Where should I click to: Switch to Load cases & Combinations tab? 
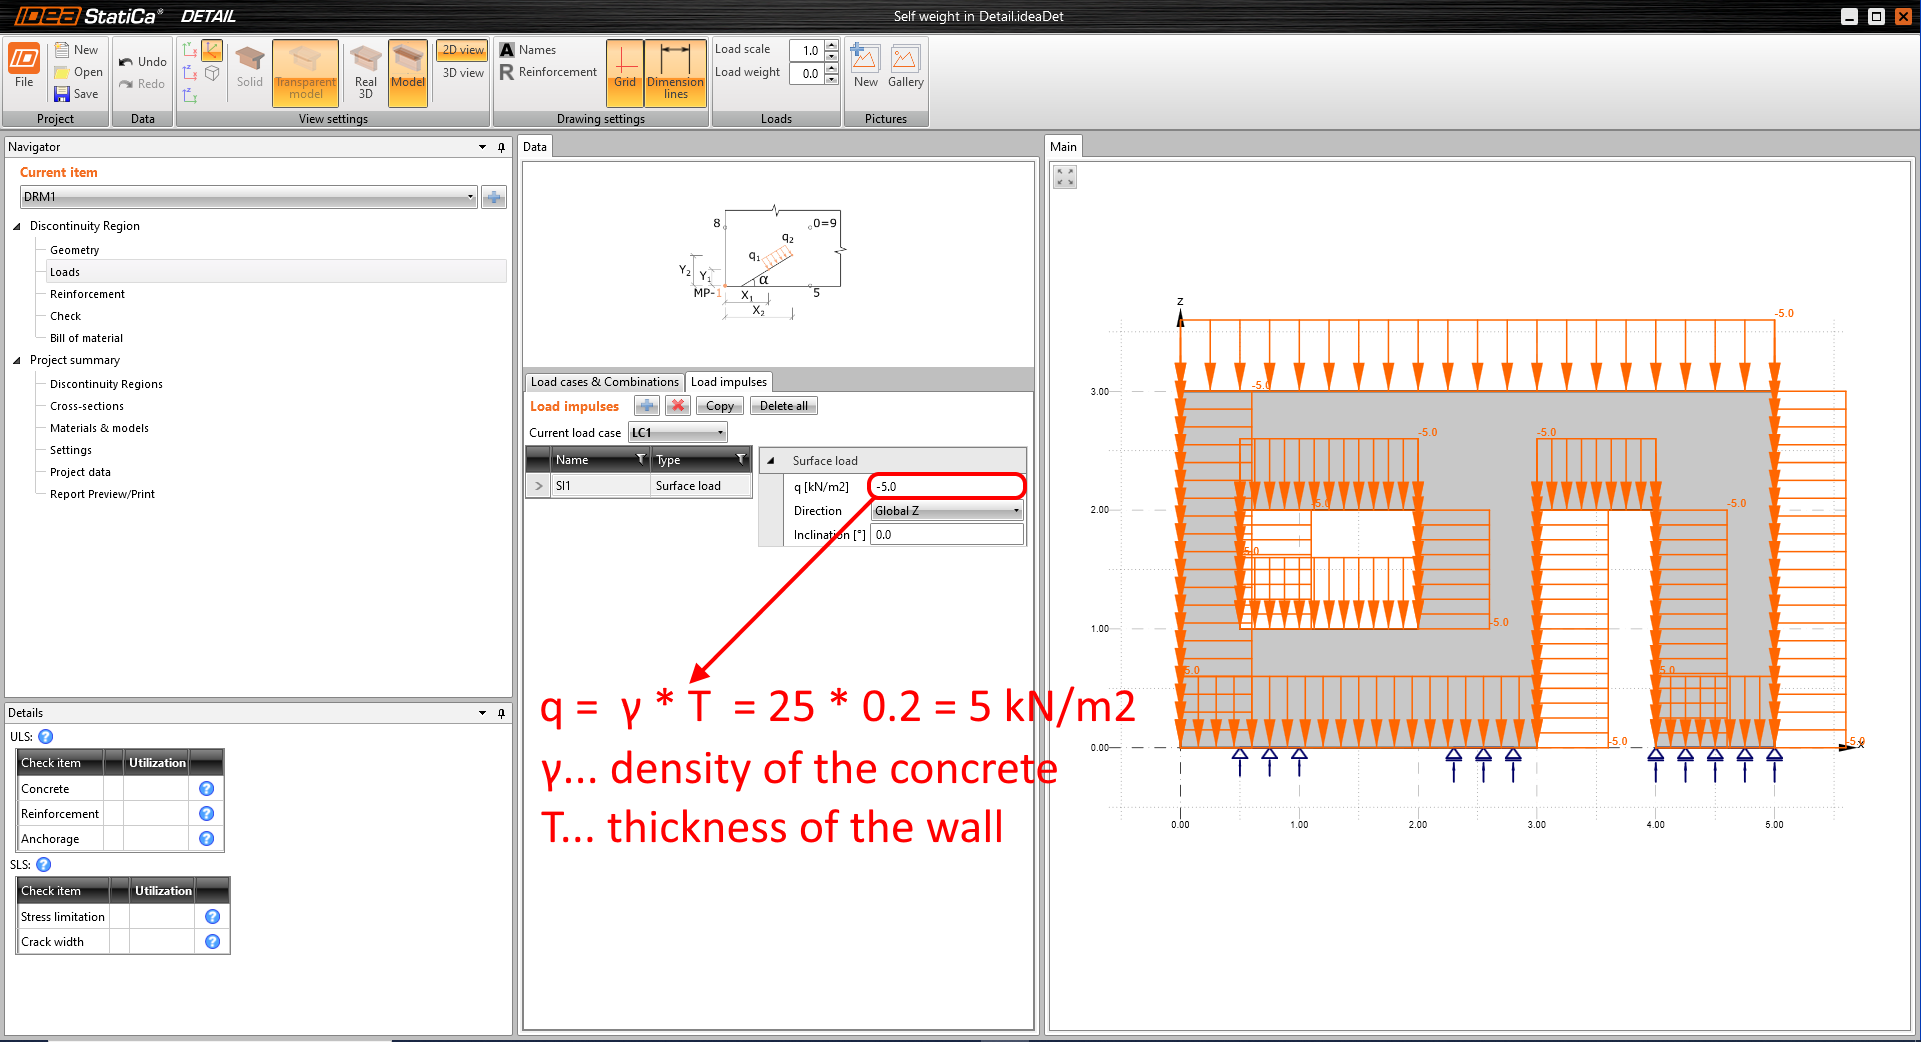pyautogui.click(x=604, y=382)
